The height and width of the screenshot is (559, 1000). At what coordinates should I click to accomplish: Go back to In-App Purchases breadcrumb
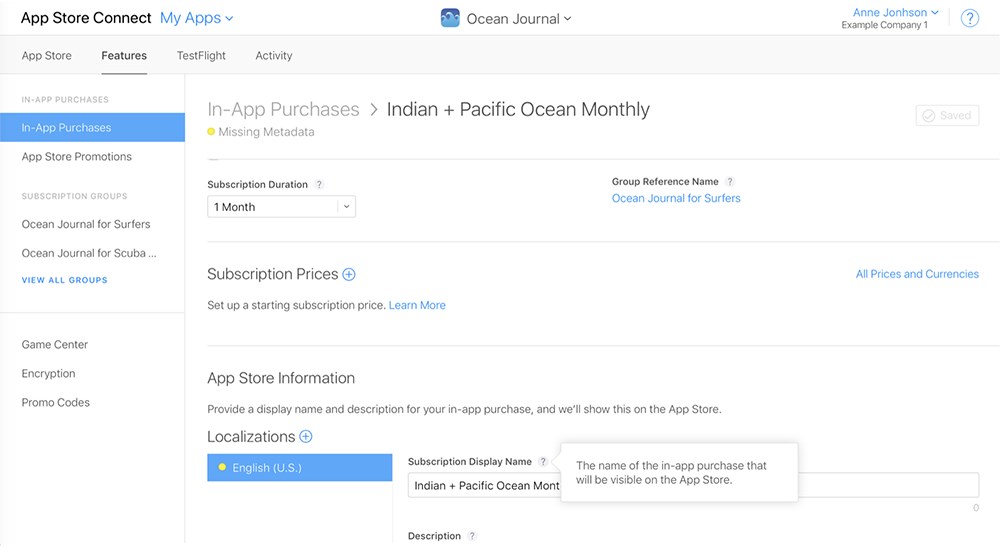[283, 109]
